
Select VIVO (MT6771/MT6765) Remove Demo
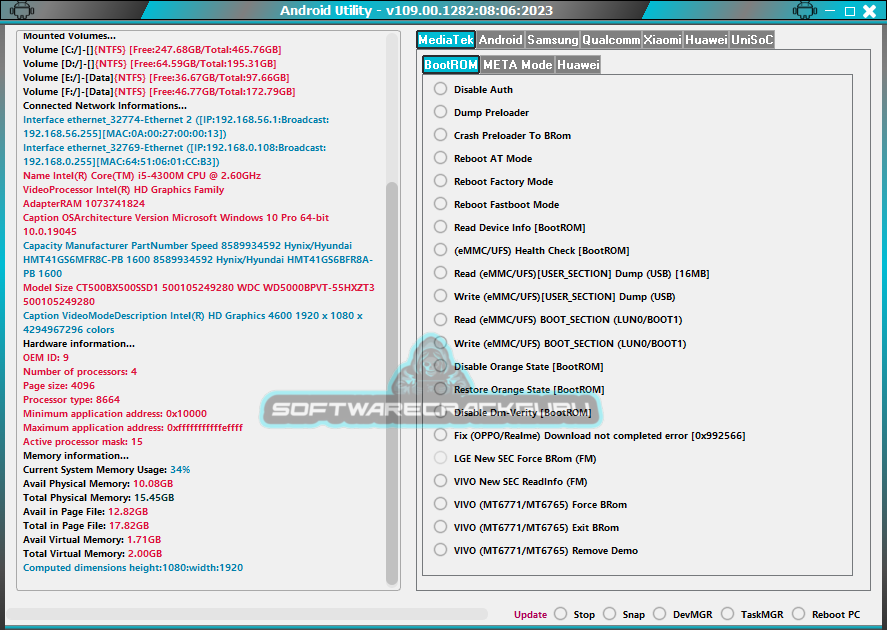tap(440, 550)
